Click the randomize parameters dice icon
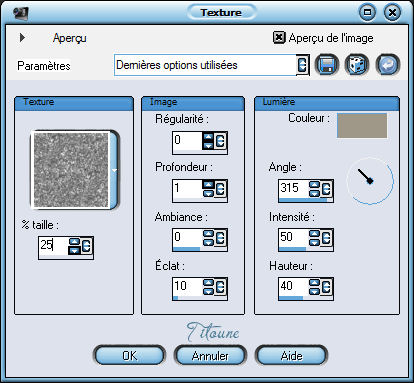This screenshot has width=414, height=383. pos(357,64)
